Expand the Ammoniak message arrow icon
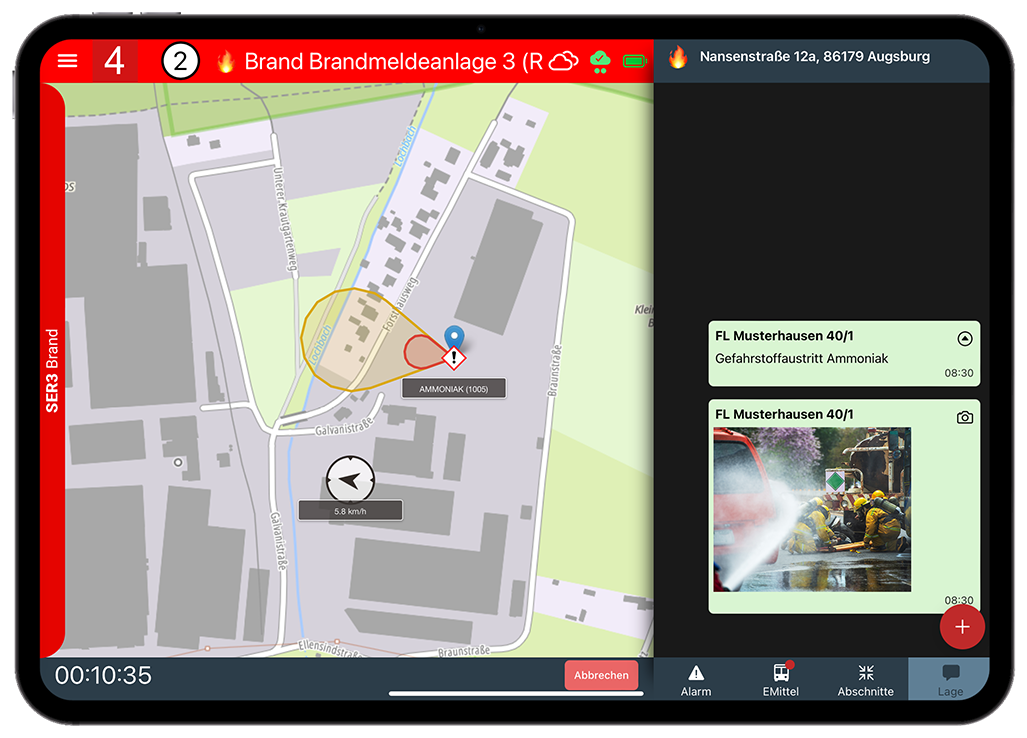 click(964, 339)
